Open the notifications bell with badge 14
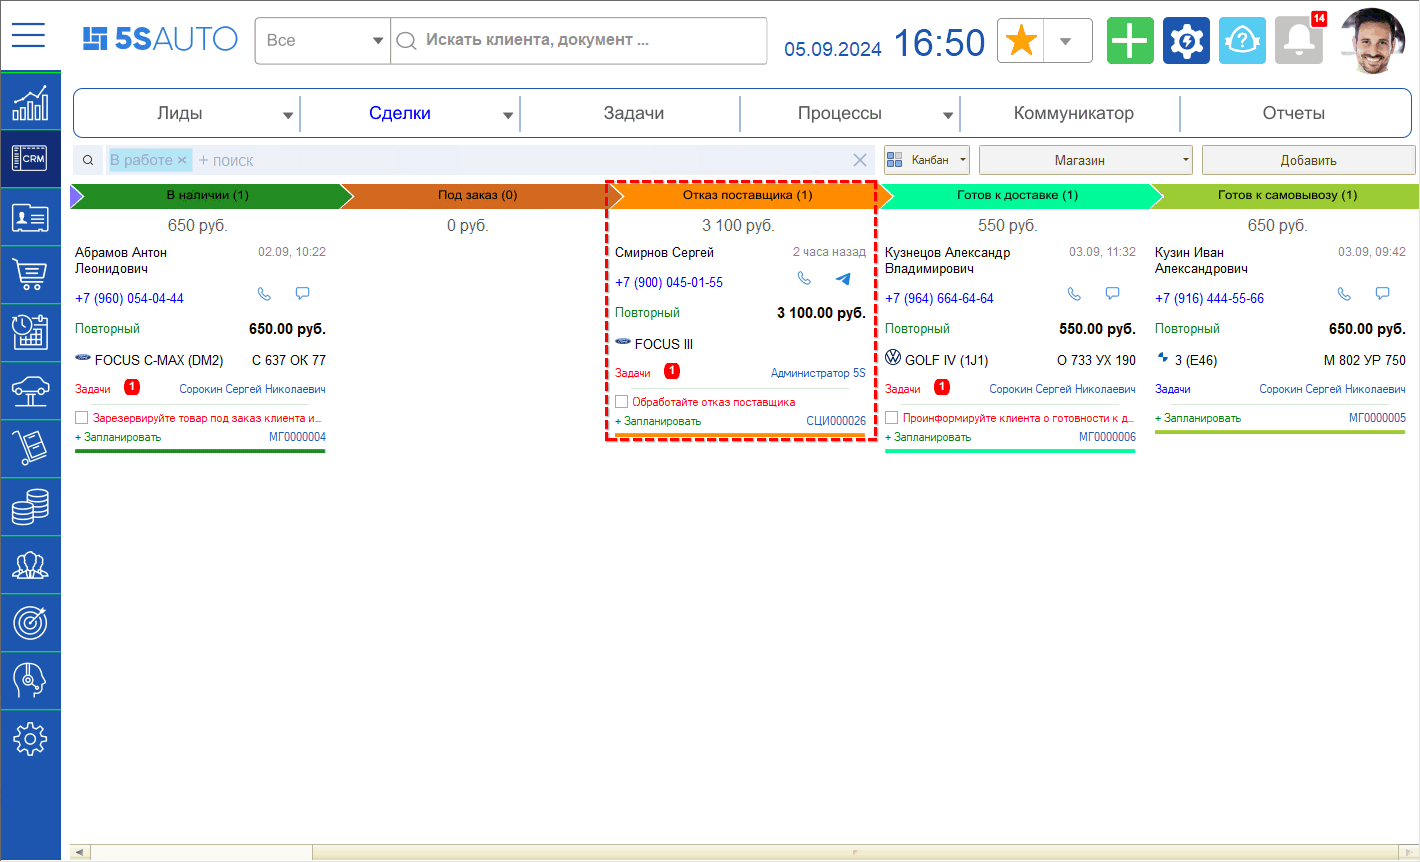The height and width of the screenshot is (862, 1420). tap(1299, 41)
